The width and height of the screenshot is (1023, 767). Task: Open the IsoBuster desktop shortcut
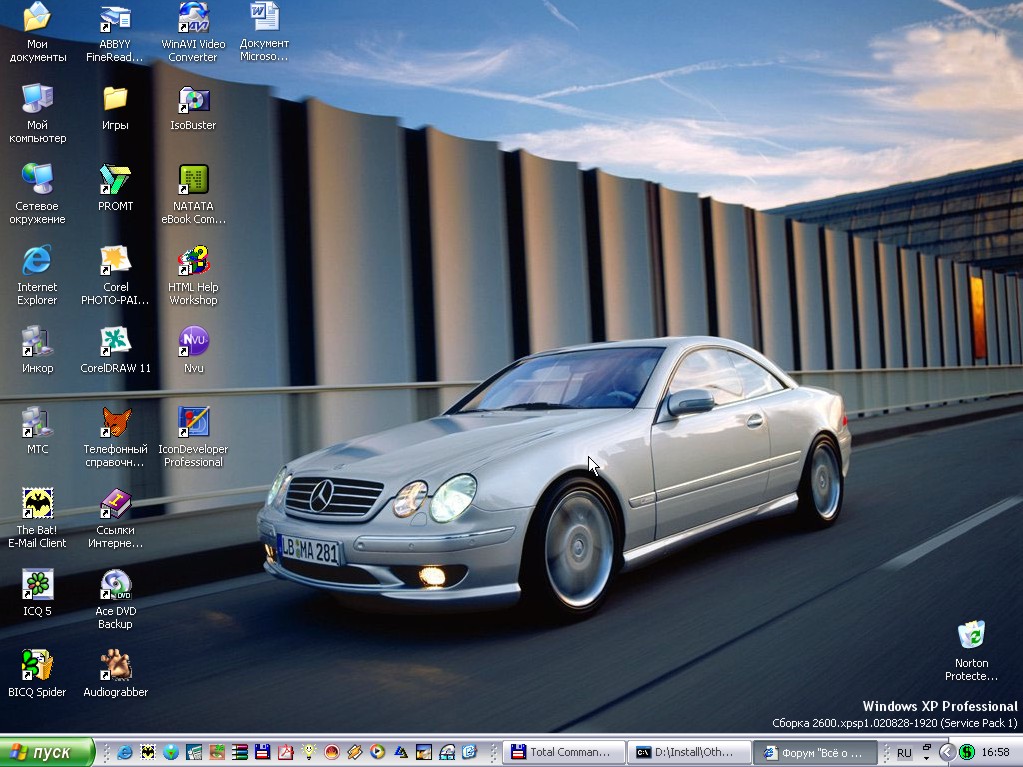click(193, 100)
